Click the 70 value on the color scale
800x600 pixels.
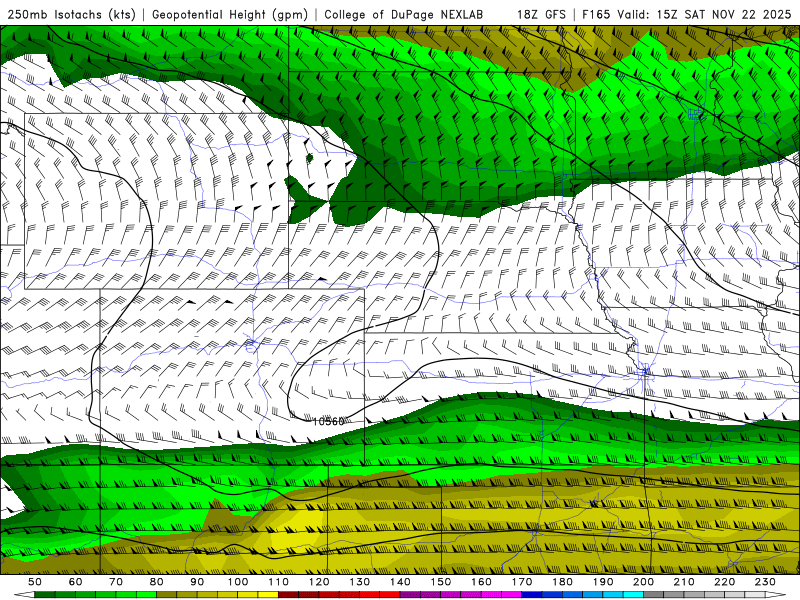116,582
